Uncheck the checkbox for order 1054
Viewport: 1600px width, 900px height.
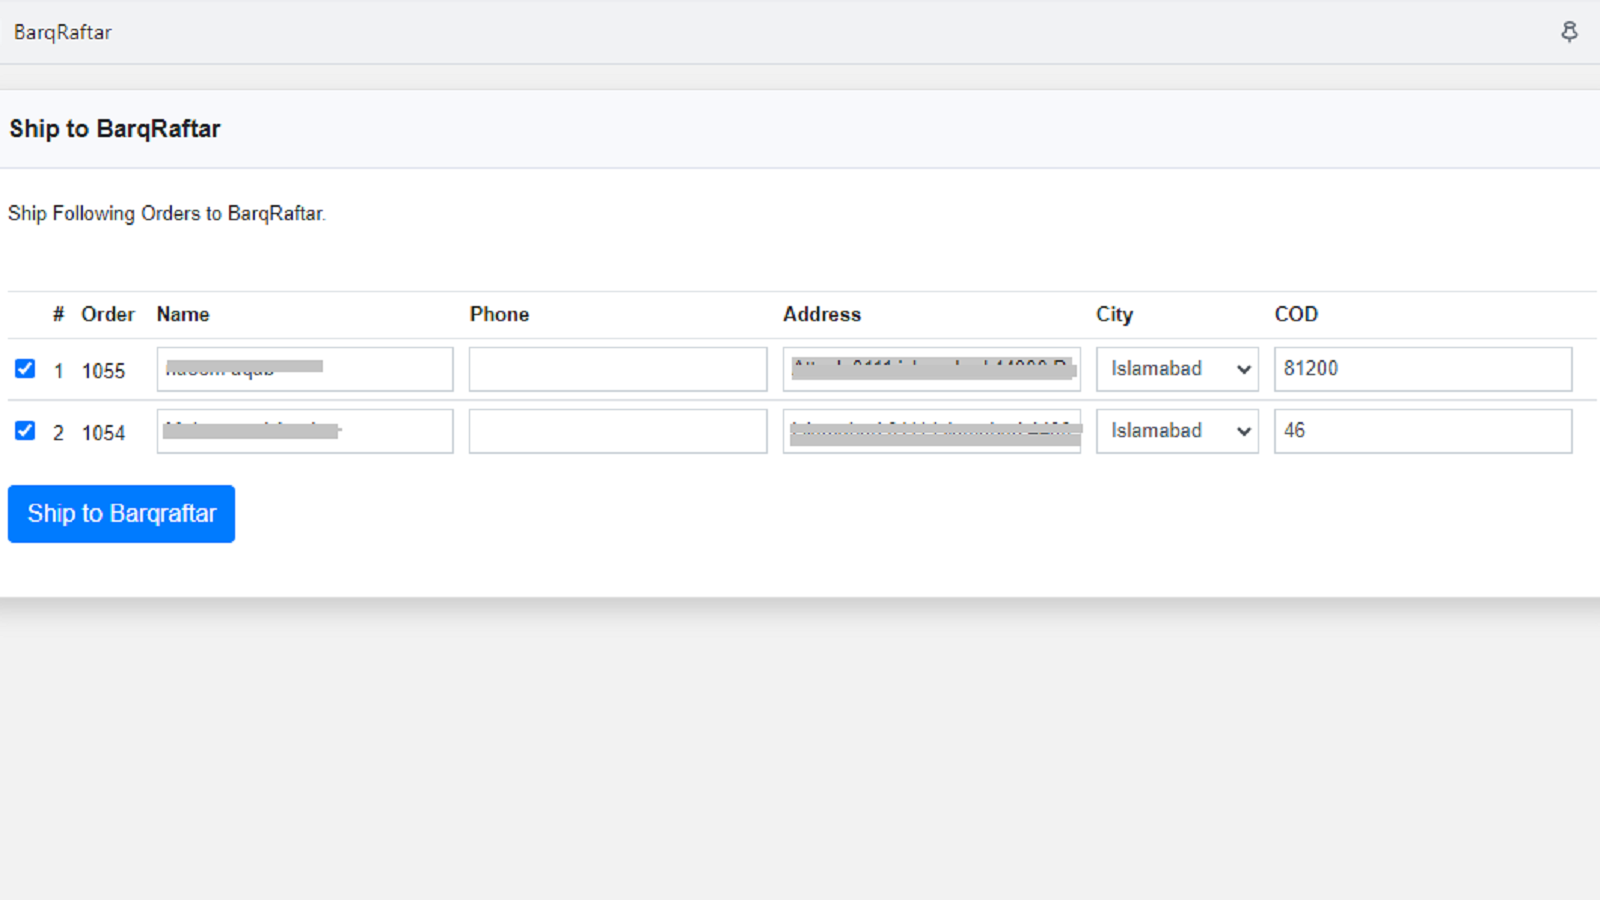tap(25, 431)
